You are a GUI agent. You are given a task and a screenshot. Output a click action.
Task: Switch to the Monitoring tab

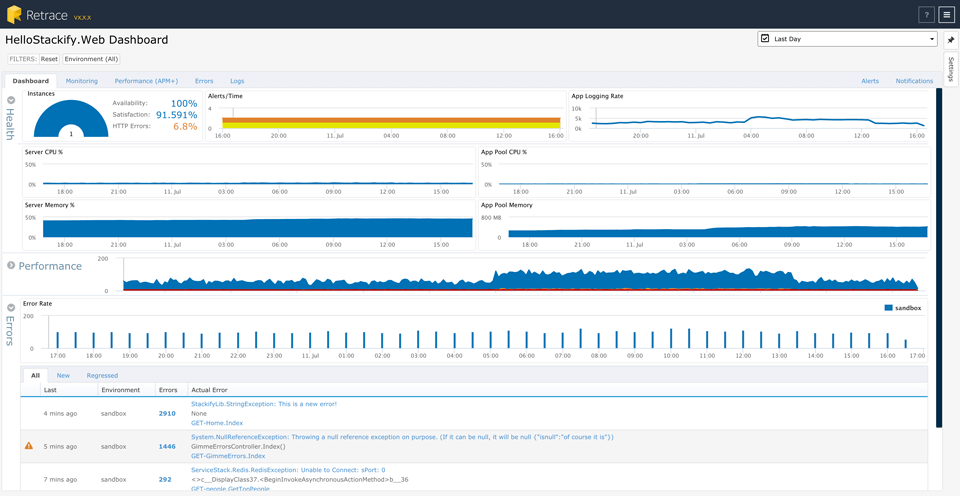81,81
